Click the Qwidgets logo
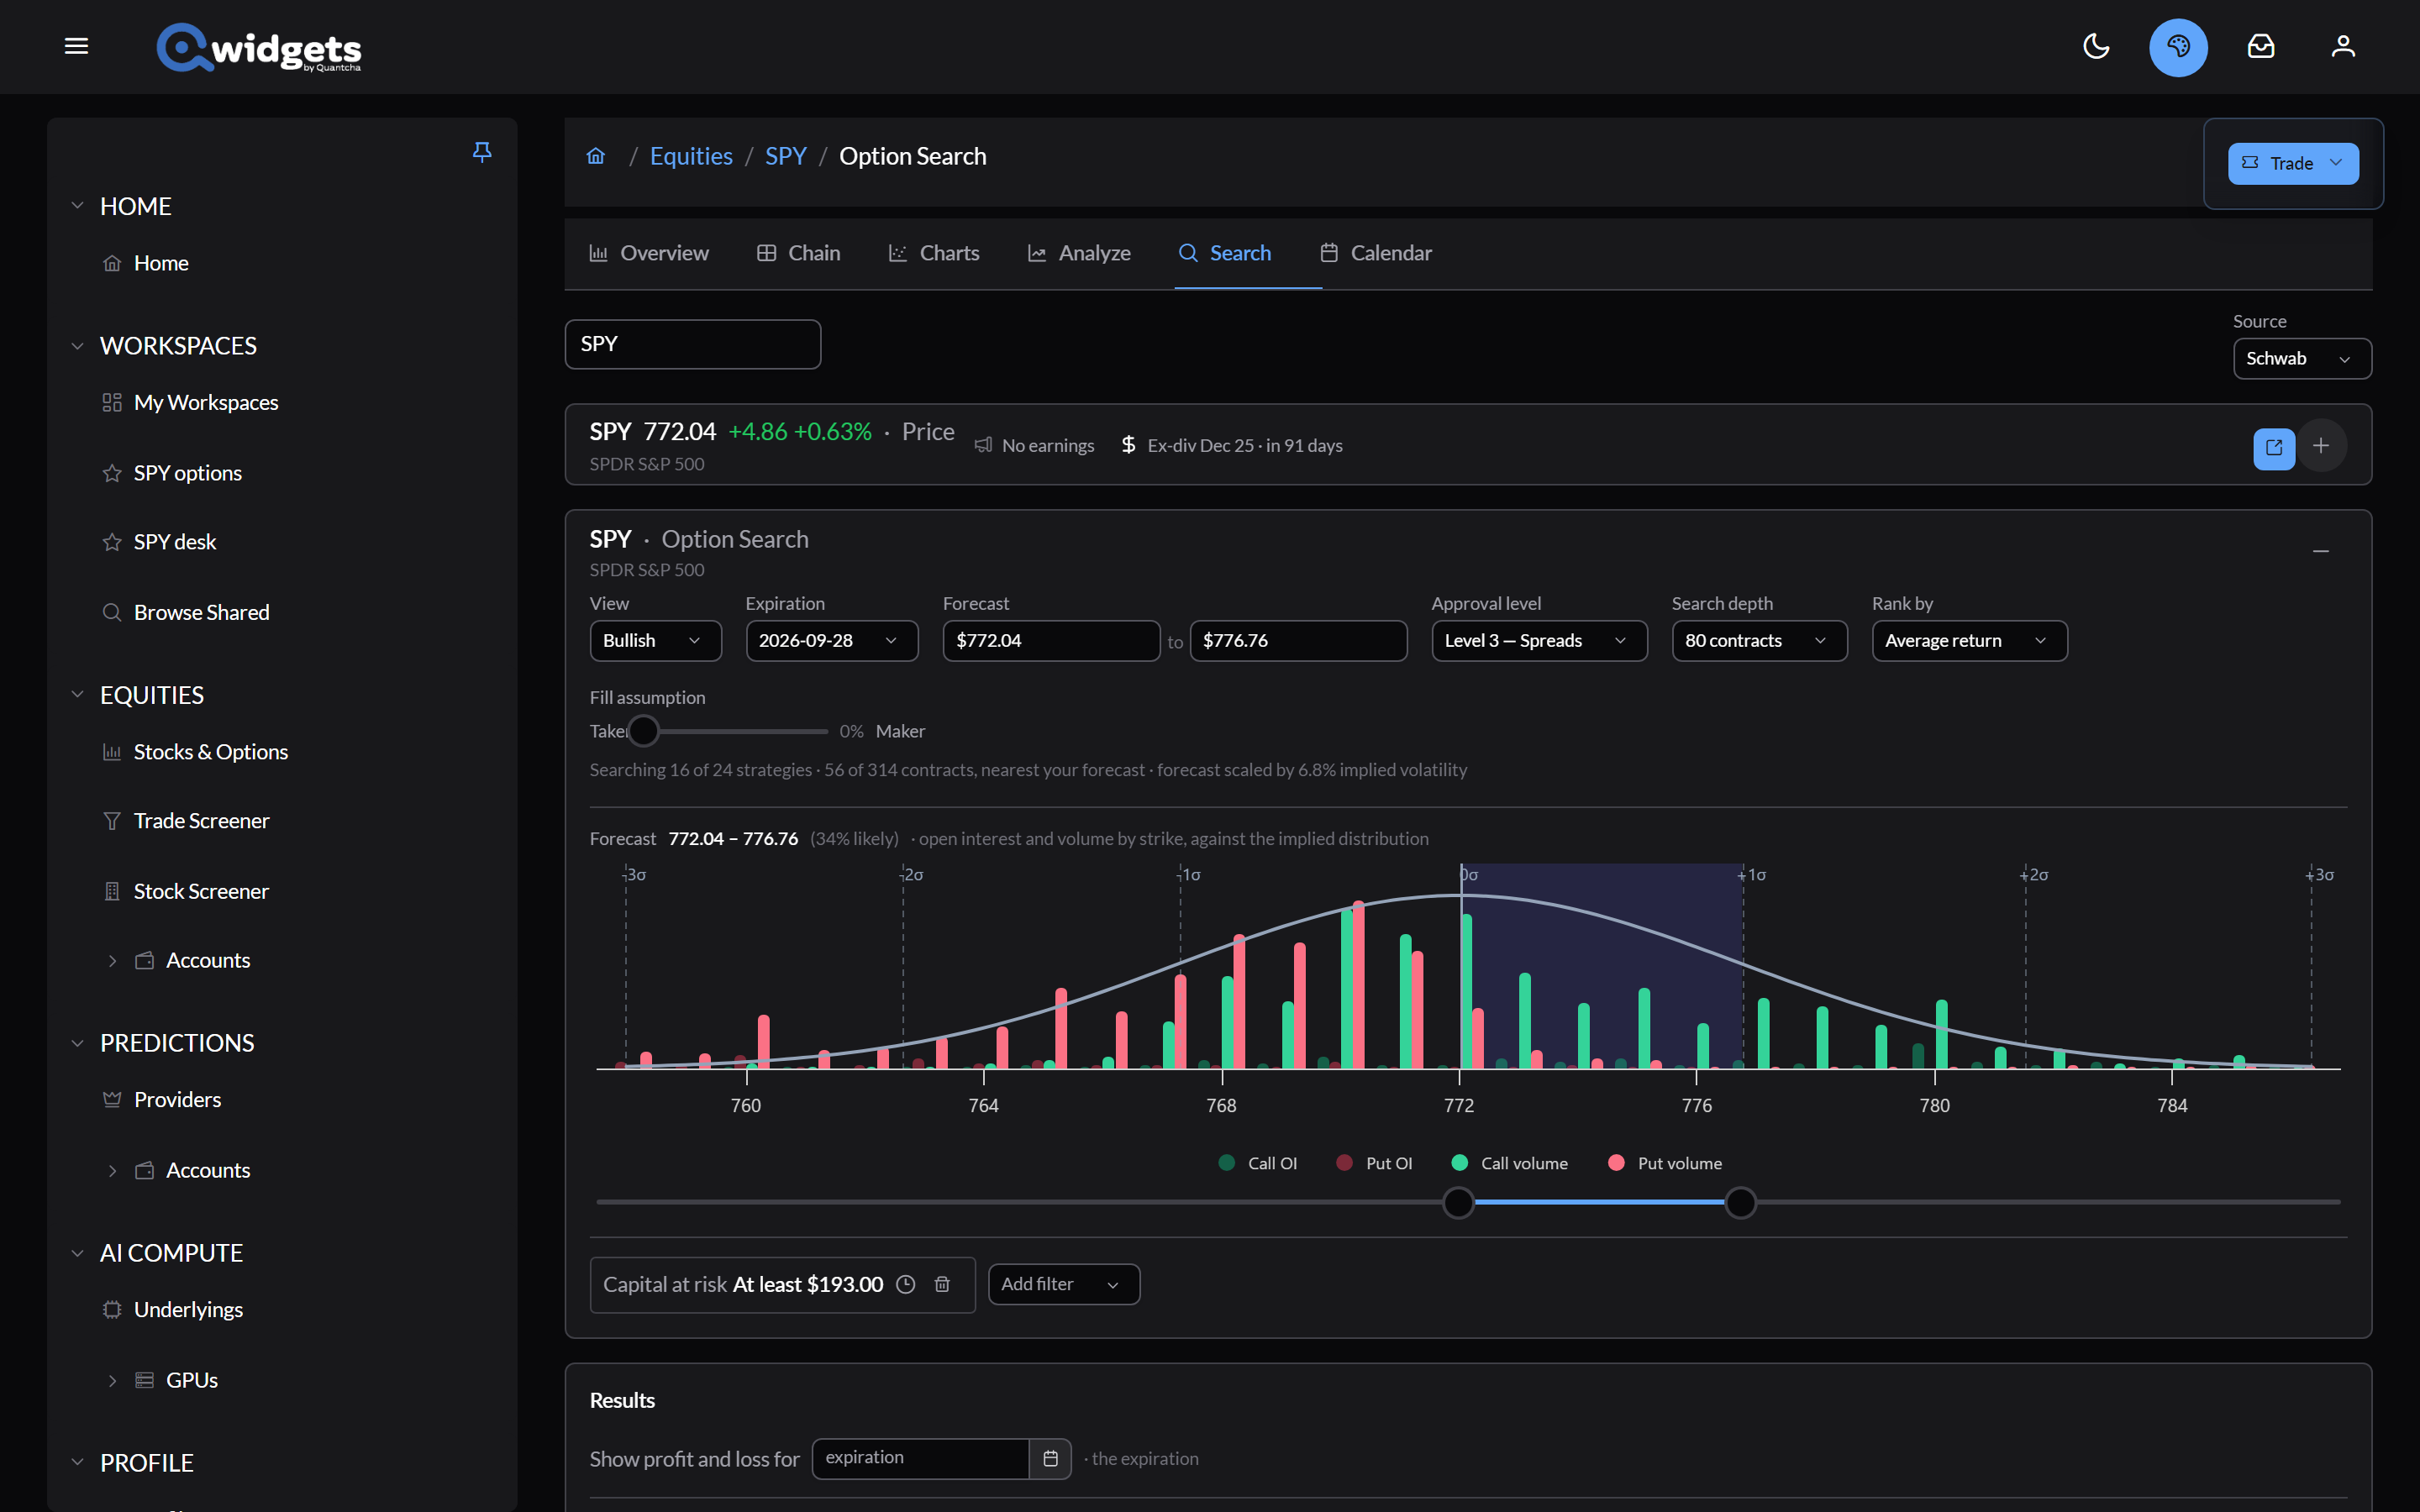Image resolution: width=2420 pixels, height=1512 pixels. 259,47
